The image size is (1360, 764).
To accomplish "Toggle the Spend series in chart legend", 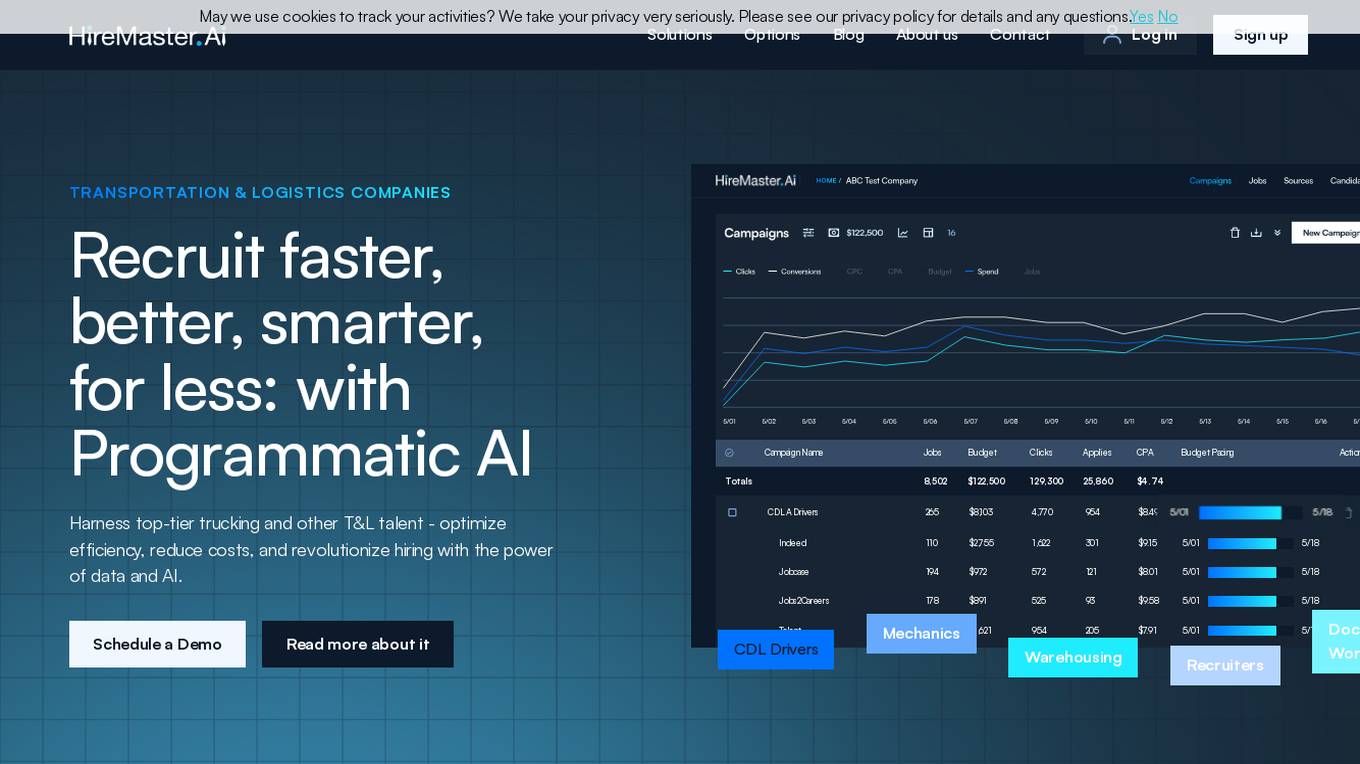I will point(981,272).
